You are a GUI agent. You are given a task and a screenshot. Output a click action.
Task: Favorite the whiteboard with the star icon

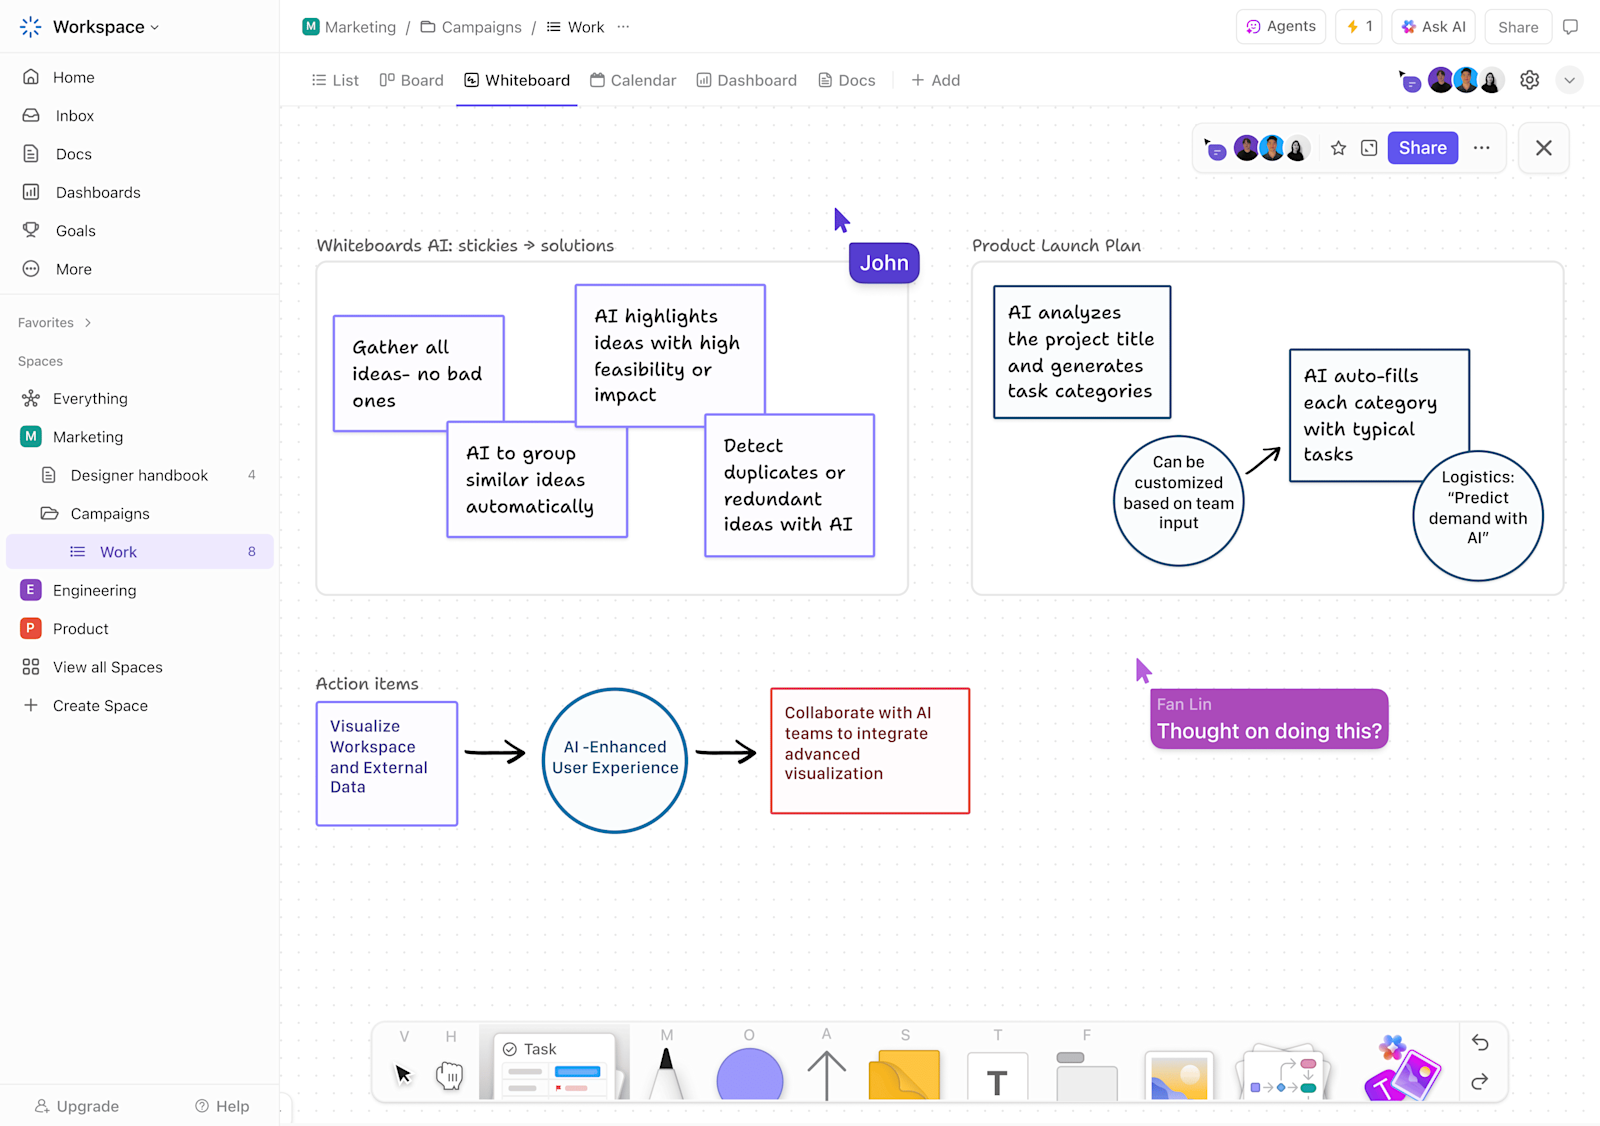pyautogui.click(x=1339, y=148)
